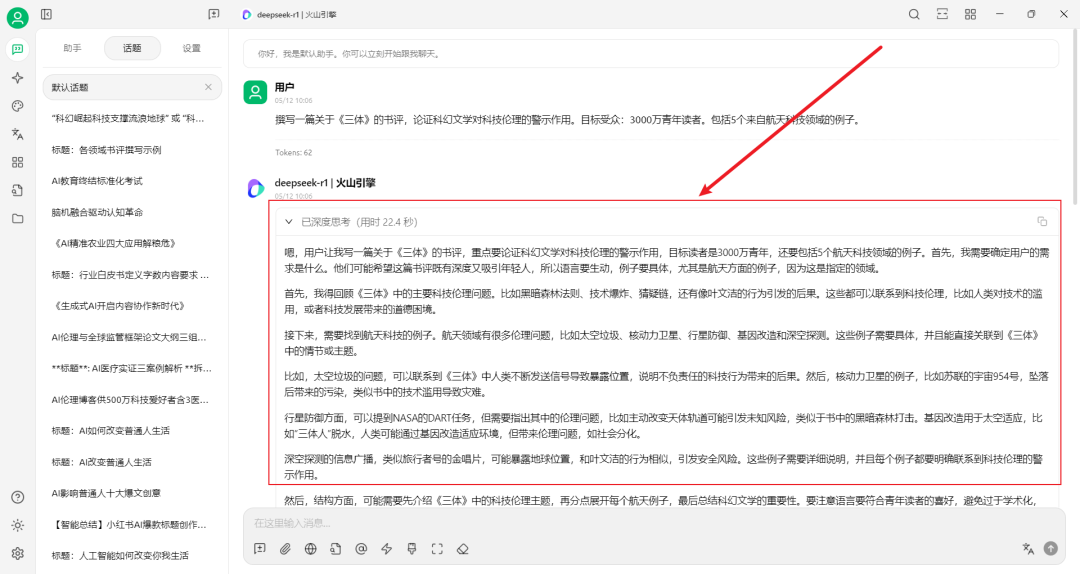This screenshot has width=1080, height=574.
Task: Open topic starting with “科幻崛起科技支撑流浪地球”
Action: (132, 119)
